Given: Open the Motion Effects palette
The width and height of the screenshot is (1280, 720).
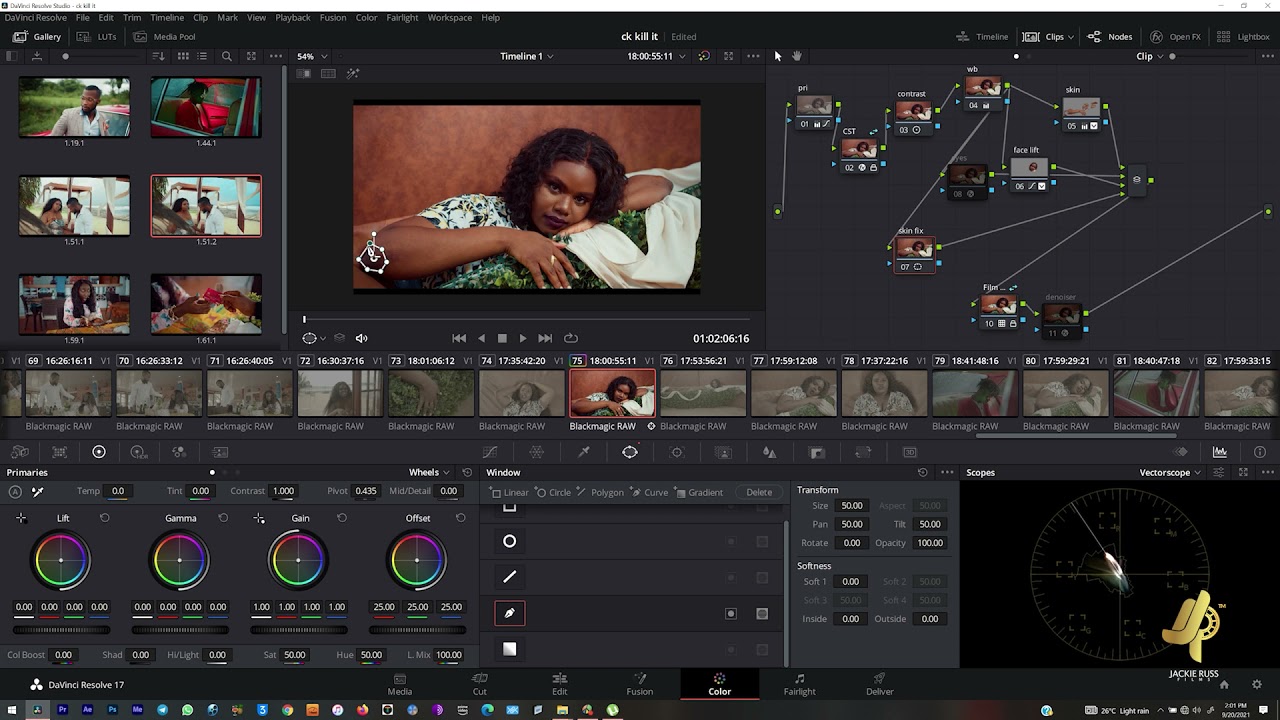Looking at the screenshot, I should point(220,452).
